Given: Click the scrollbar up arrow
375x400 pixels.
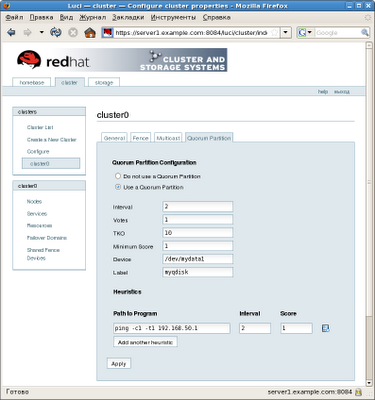Looking at the screenshot, I should [x=369, y=46].
